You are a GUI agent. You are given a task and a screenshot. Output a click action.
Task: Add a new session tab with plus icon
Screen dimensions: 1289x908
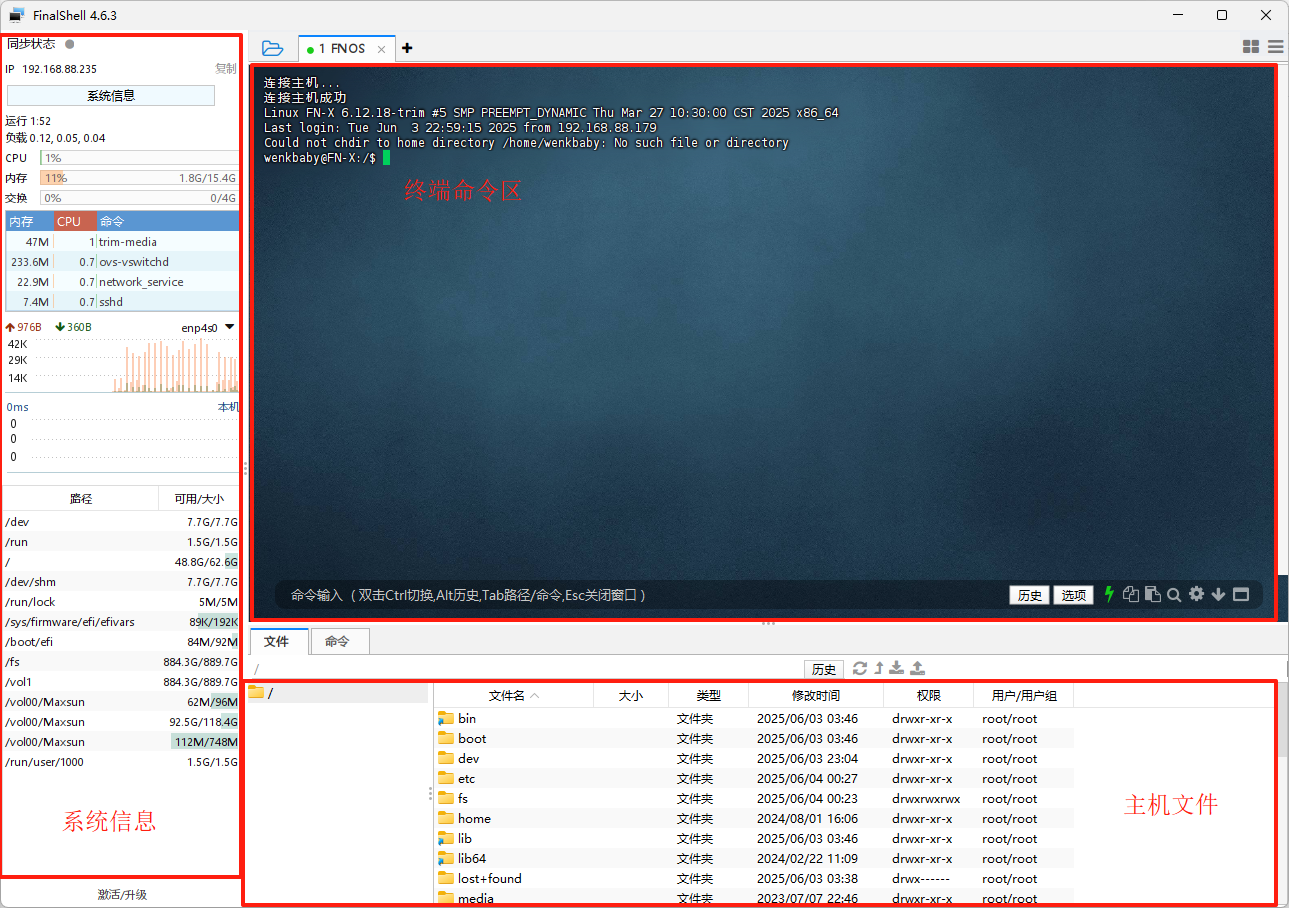coord(407,48)
